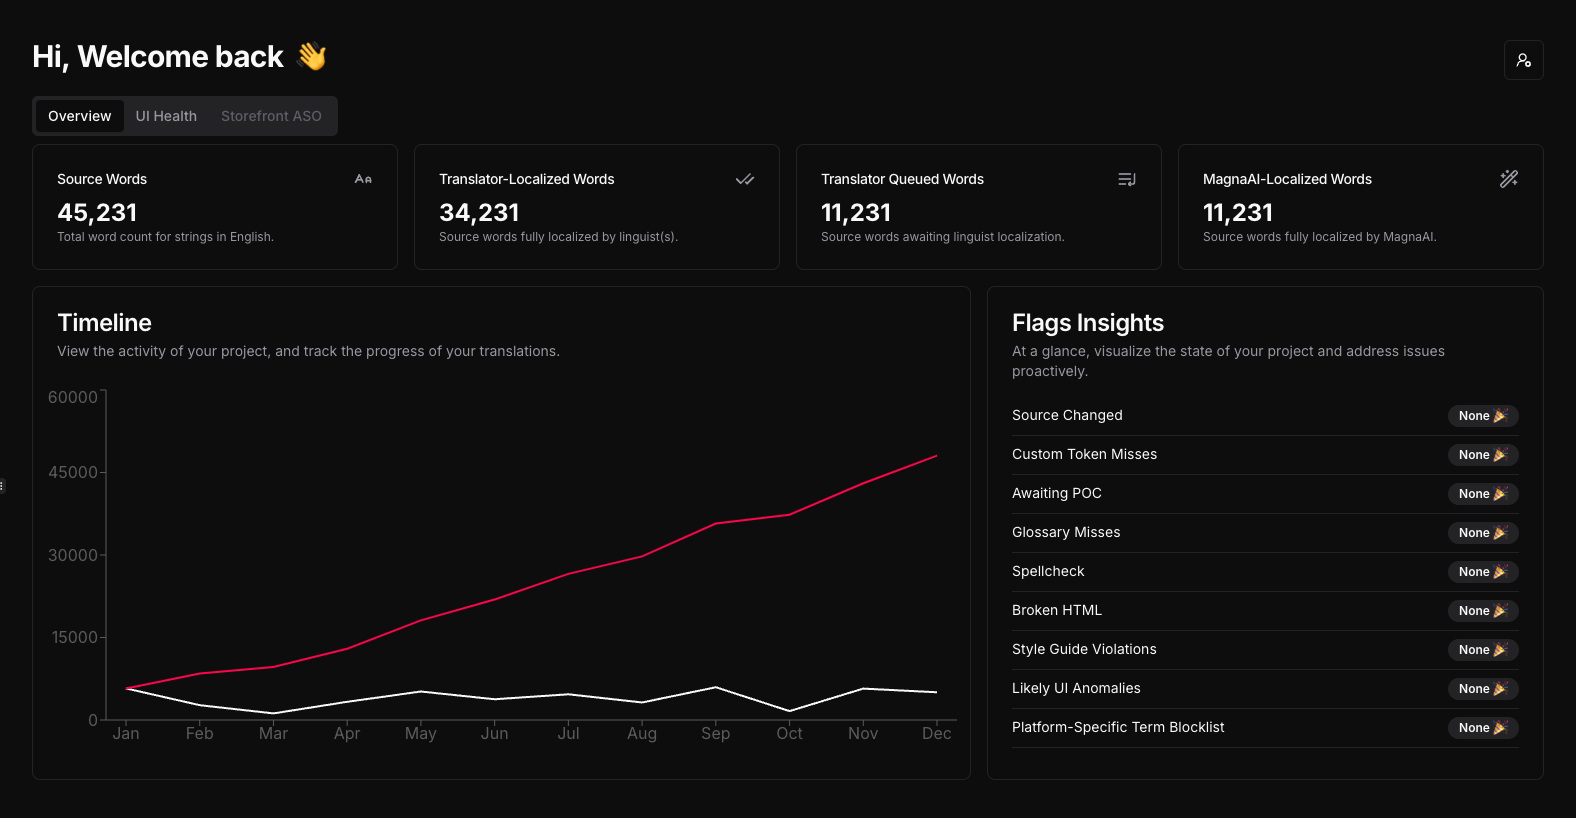Image resolution: width=1576 pixels, height=818 pixels.
Task: Click the Likely UI Anomalies label
Action: click(x=1076, y=688)
